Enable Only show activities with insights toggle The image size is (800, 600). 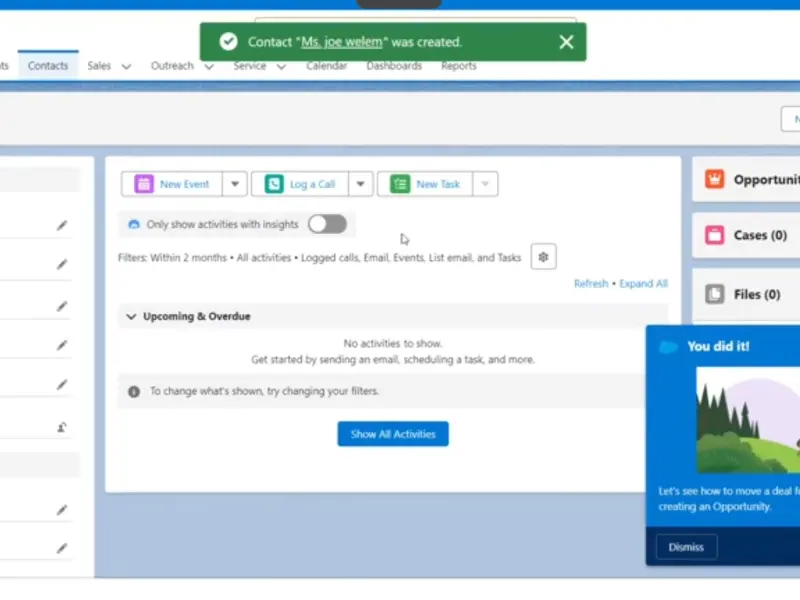click(x=327, y=224)
